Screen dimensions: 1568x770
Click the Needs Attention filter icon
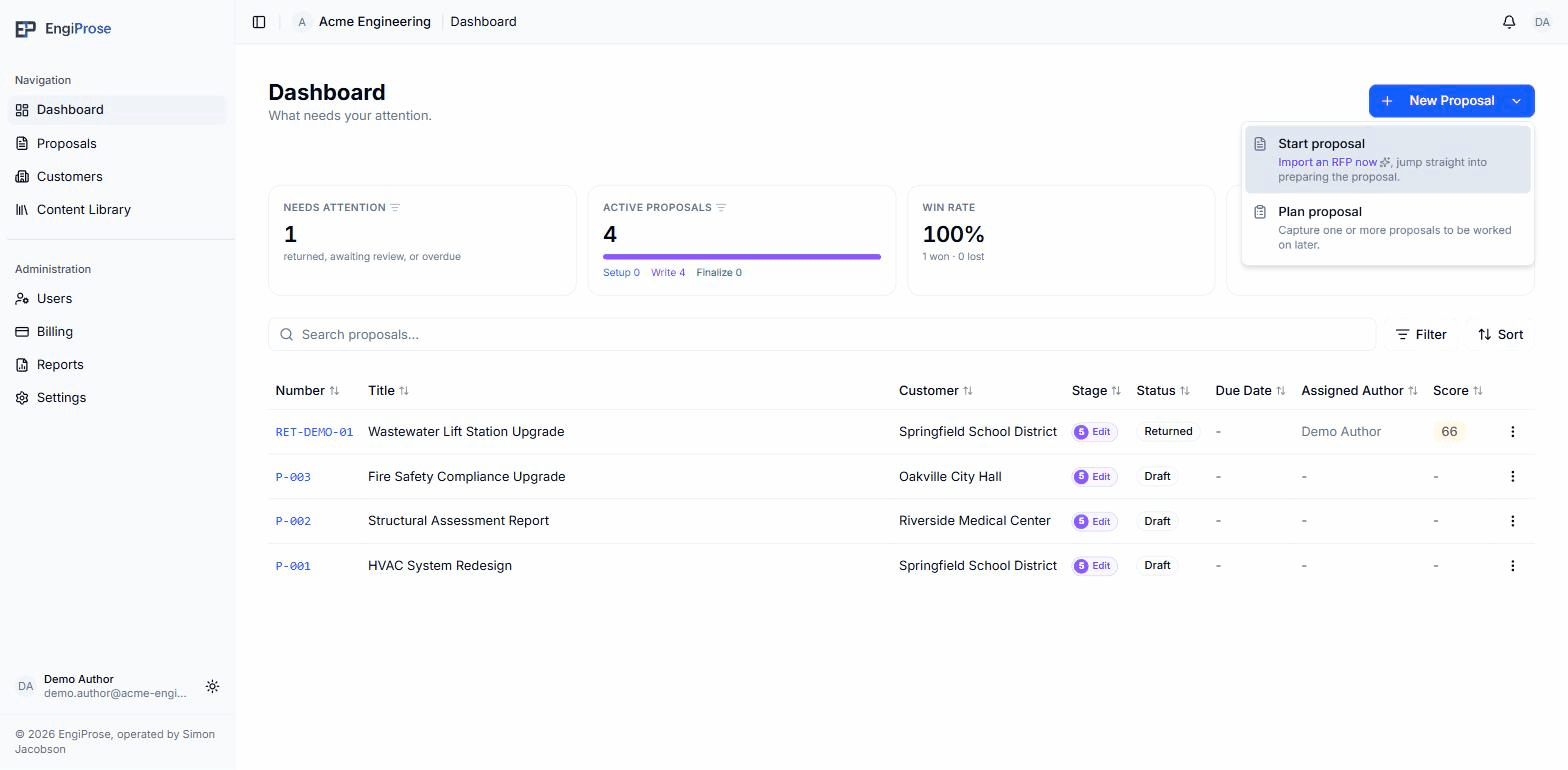pos(395,208)
